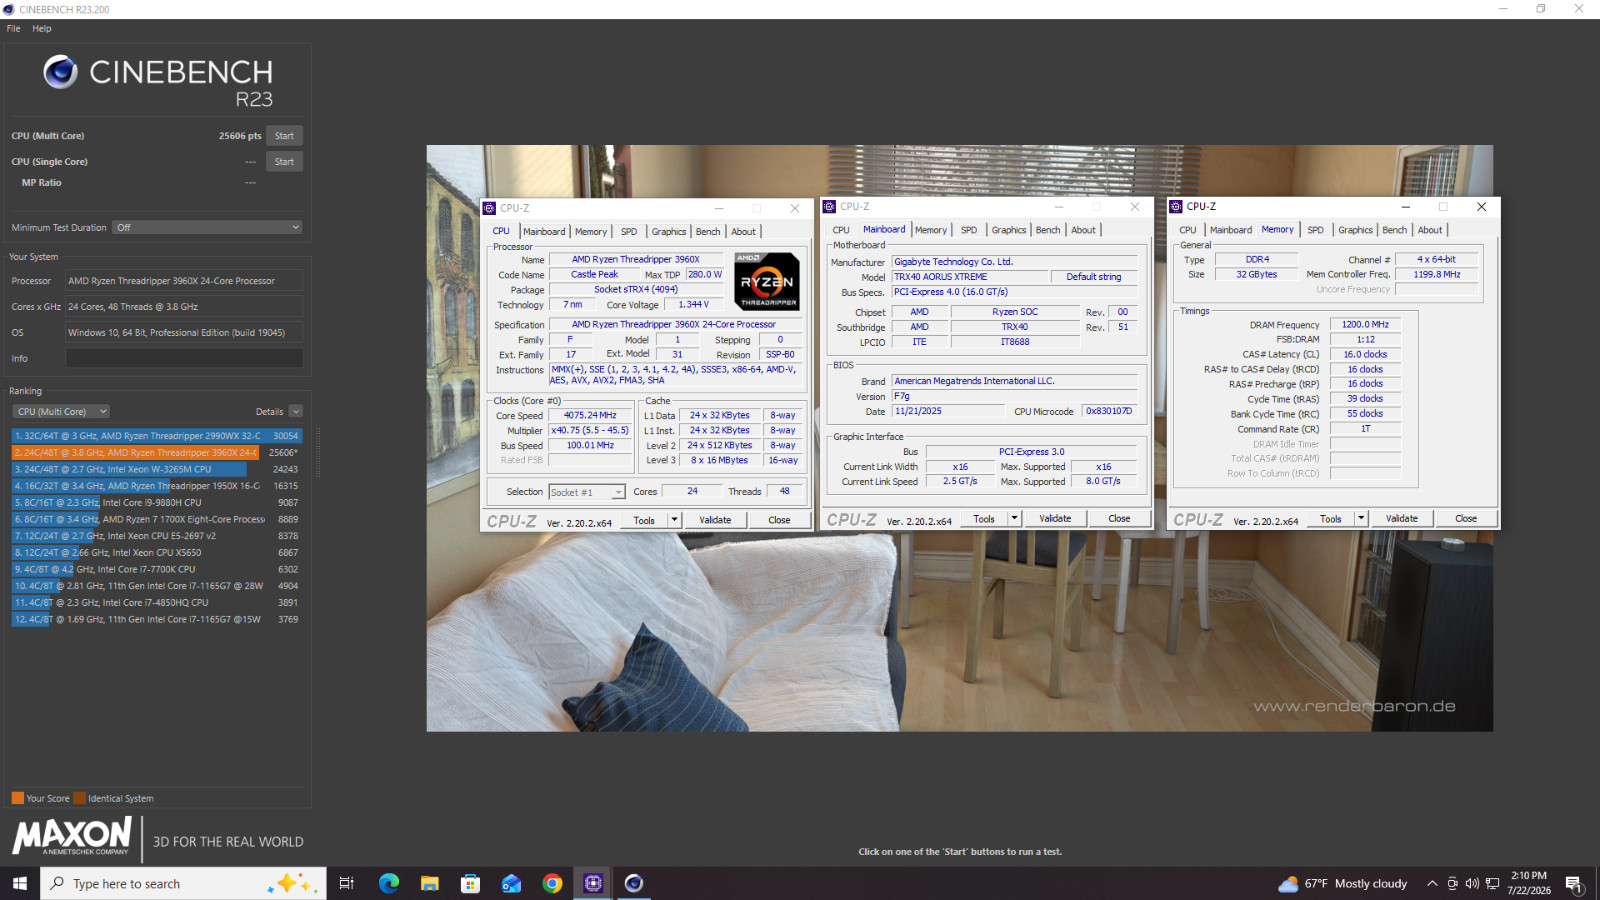Viewport: 1600px width, 900px height.
Task: Open the Graphics tab in the Mainboard window
Action: click(1009, 230)
